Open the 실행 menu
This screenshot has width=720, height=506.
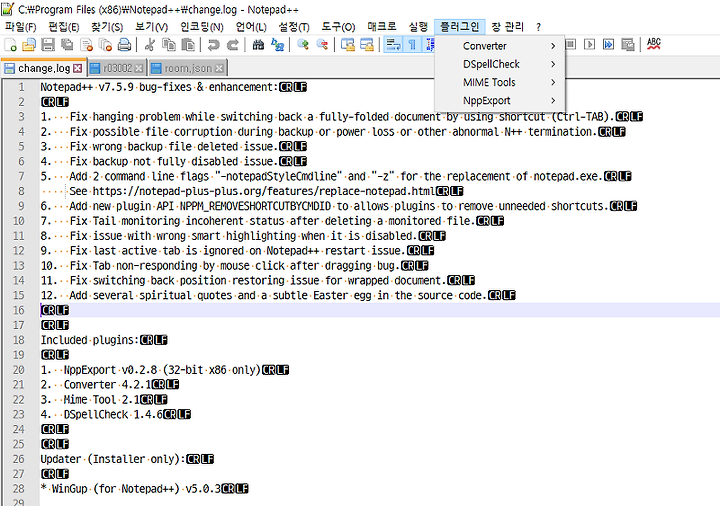pyautogui.click(x=418, y=27)
